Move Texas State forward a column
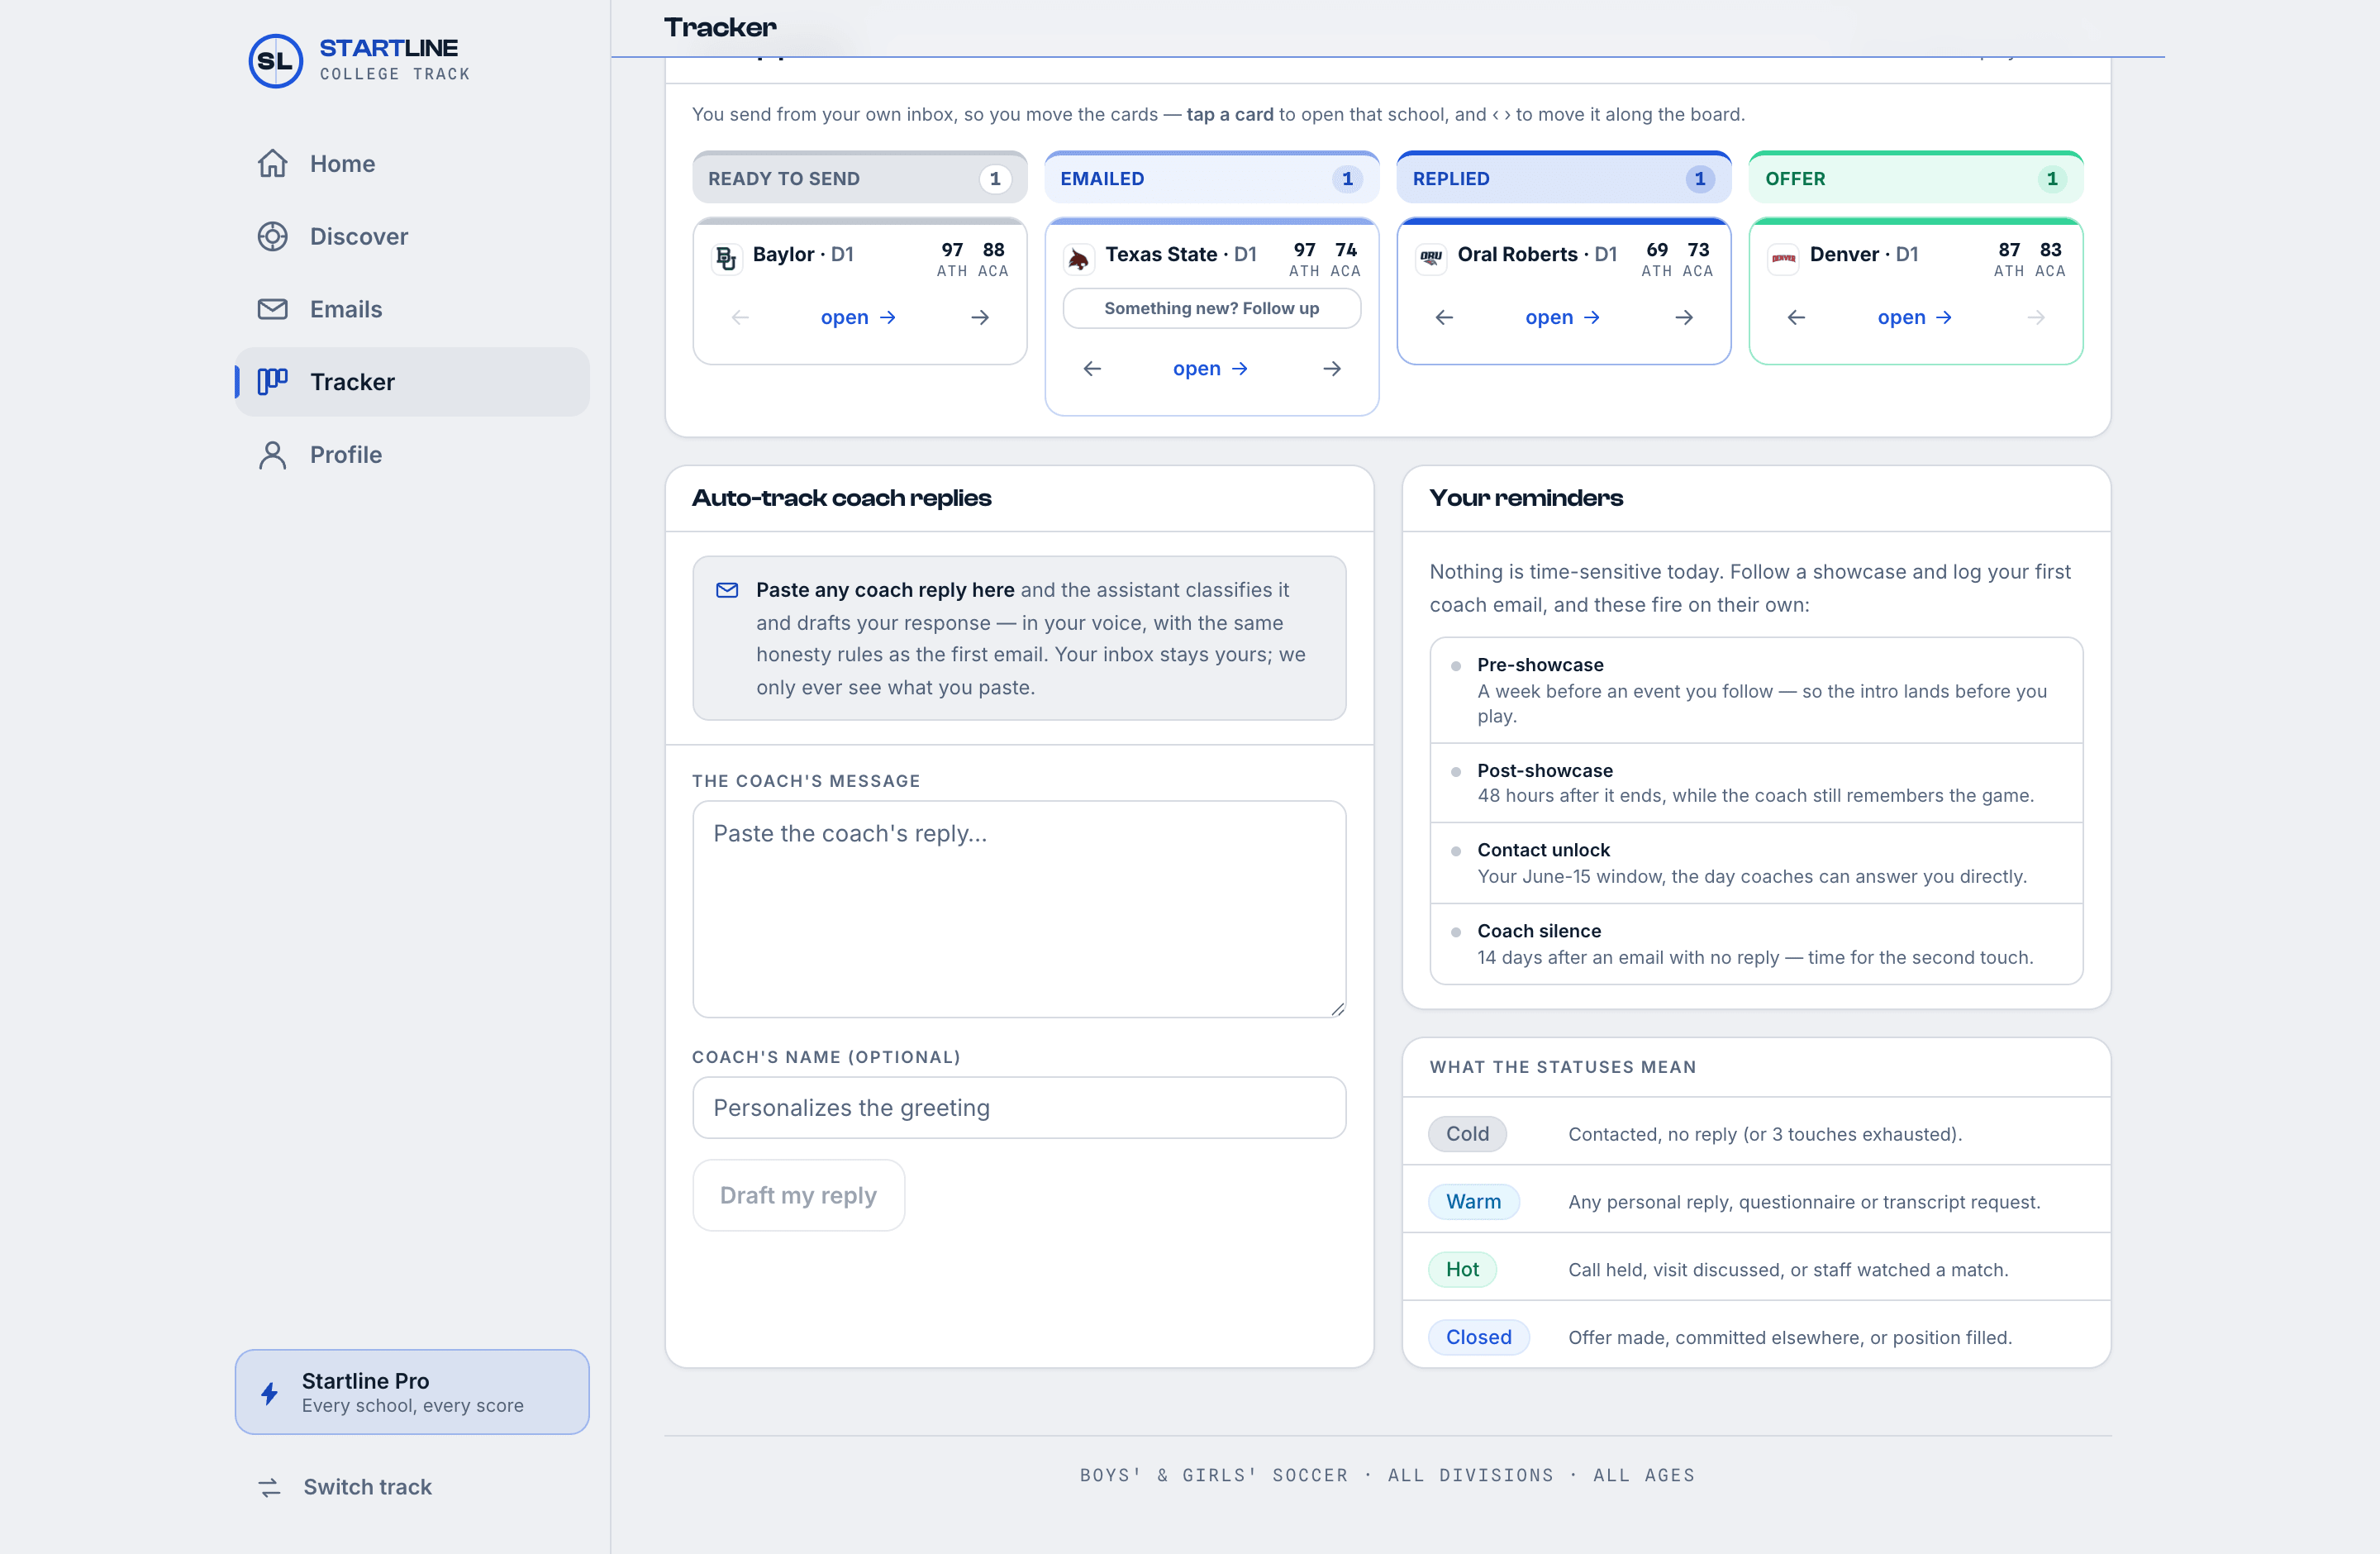The image size is (2380, 1554). [1332, 368]
